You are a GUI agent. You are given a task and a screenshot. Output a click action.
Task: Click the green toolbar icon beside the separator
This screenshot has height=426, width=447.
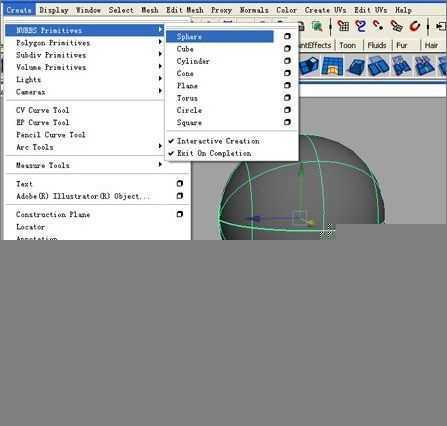(x=317, y=26)
